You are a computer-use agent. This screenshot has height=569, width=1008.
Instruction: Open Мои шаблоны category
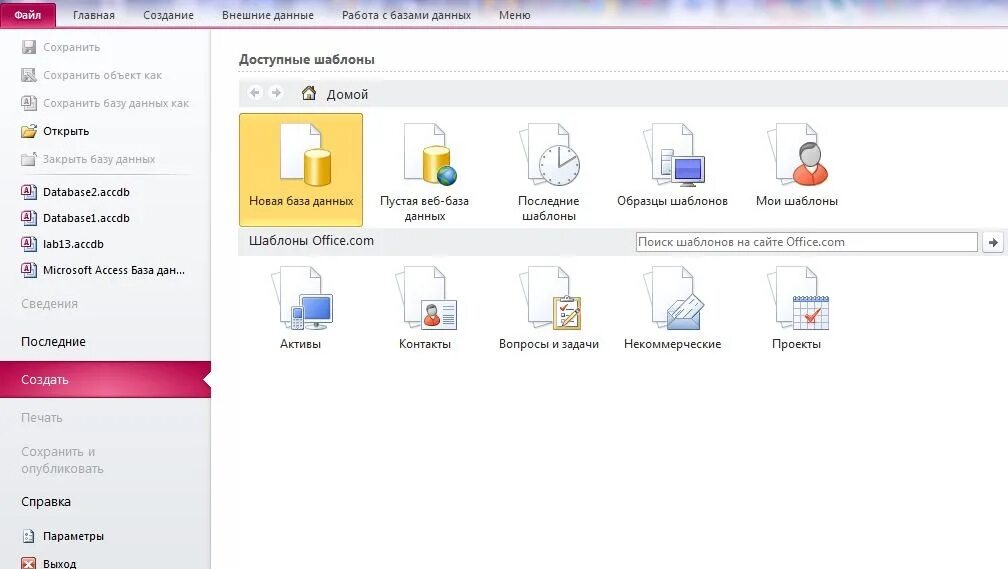[x=796, y=165]
